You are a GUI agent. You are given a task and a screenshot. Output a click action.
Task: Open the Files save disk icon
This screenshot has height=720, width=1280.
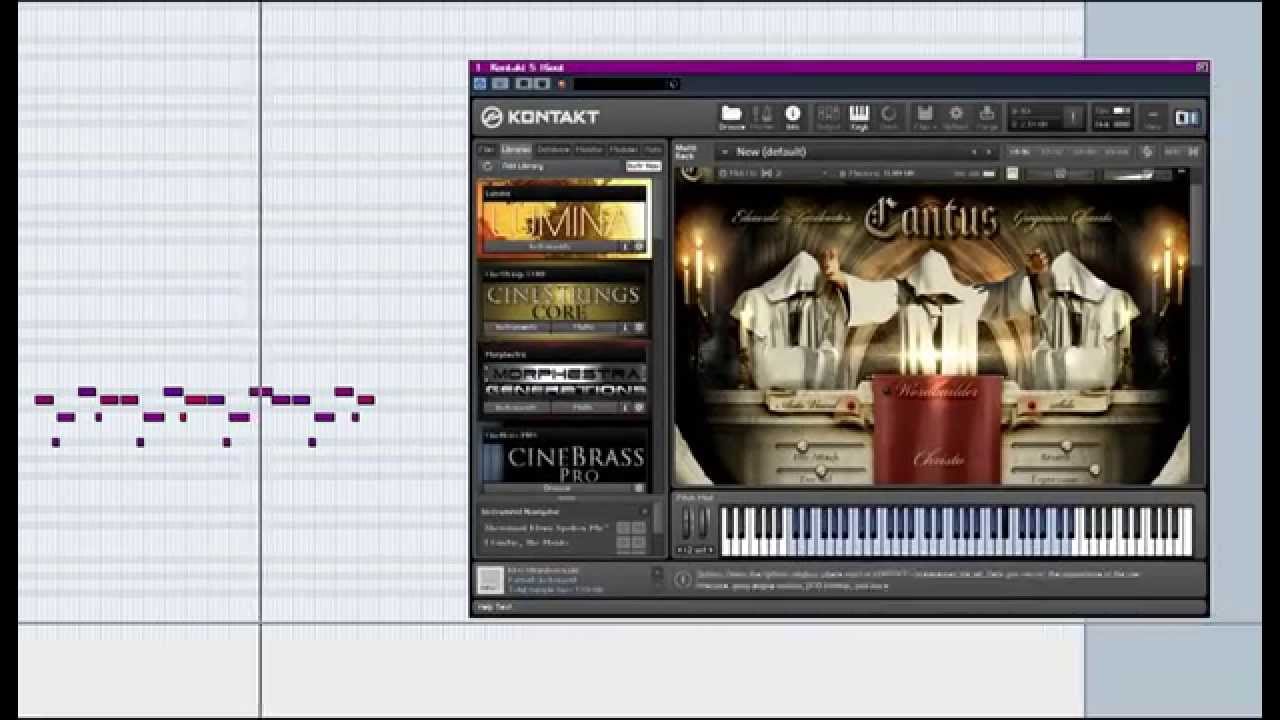click(925, 113)
